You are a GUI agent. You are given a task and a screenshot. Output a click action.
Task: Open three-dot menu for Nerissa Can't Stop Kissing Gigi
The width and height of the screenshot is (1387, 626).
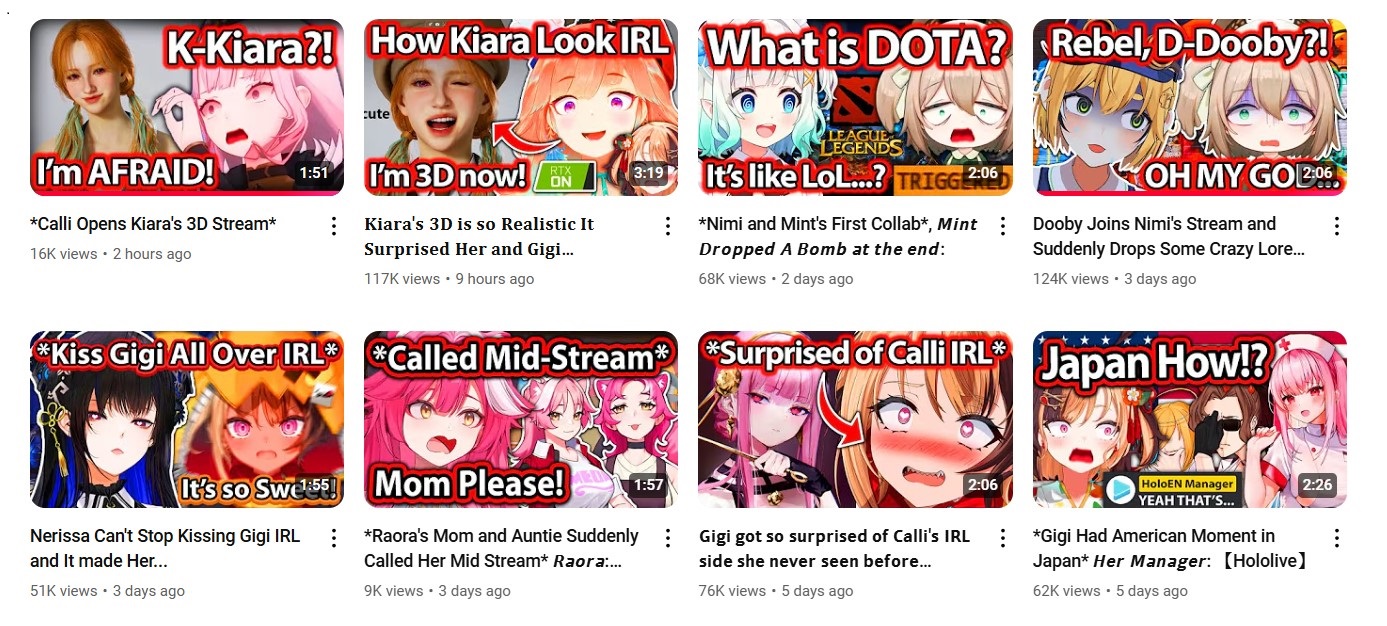point(334,538)
